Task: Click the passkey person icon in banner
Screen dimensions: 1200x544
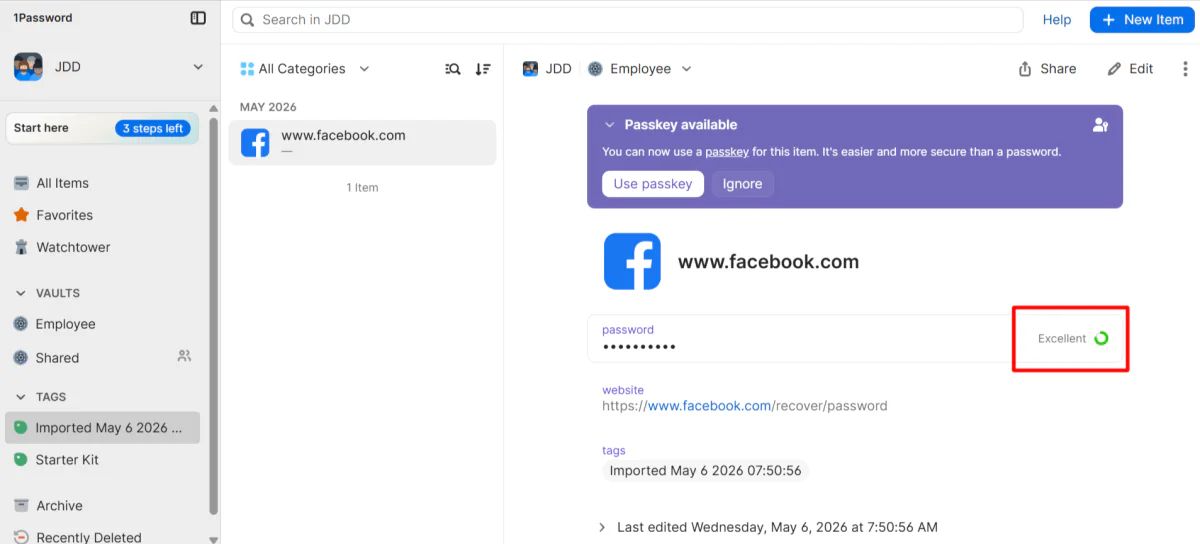Action: pos(1101,125)
